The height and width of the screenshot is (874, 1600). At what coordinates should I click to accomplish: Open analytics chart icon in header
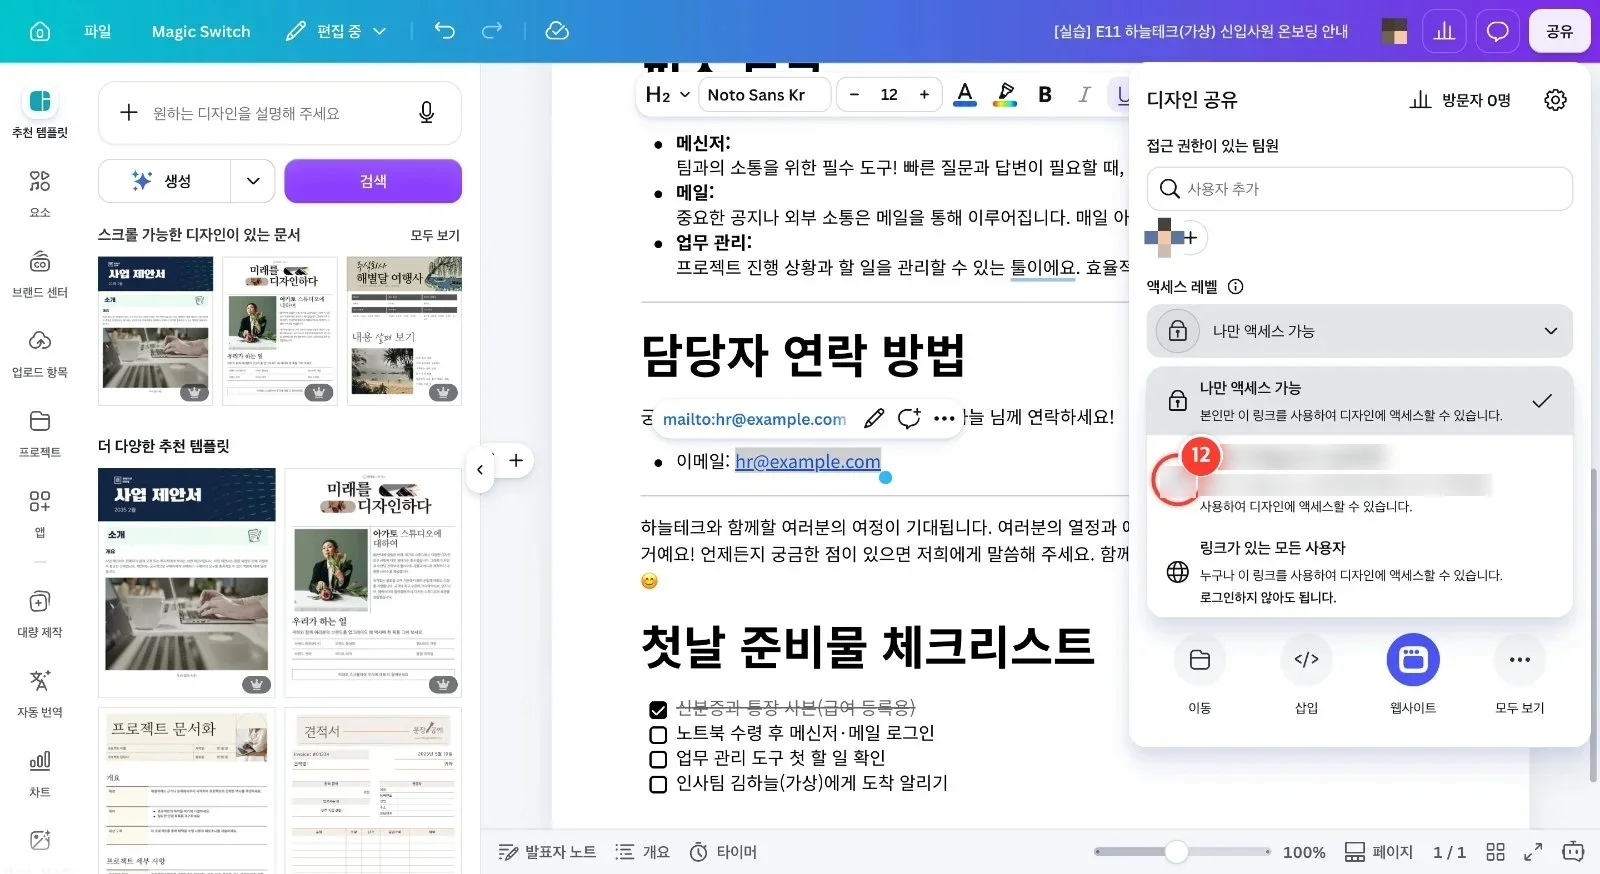(1444, 32)
